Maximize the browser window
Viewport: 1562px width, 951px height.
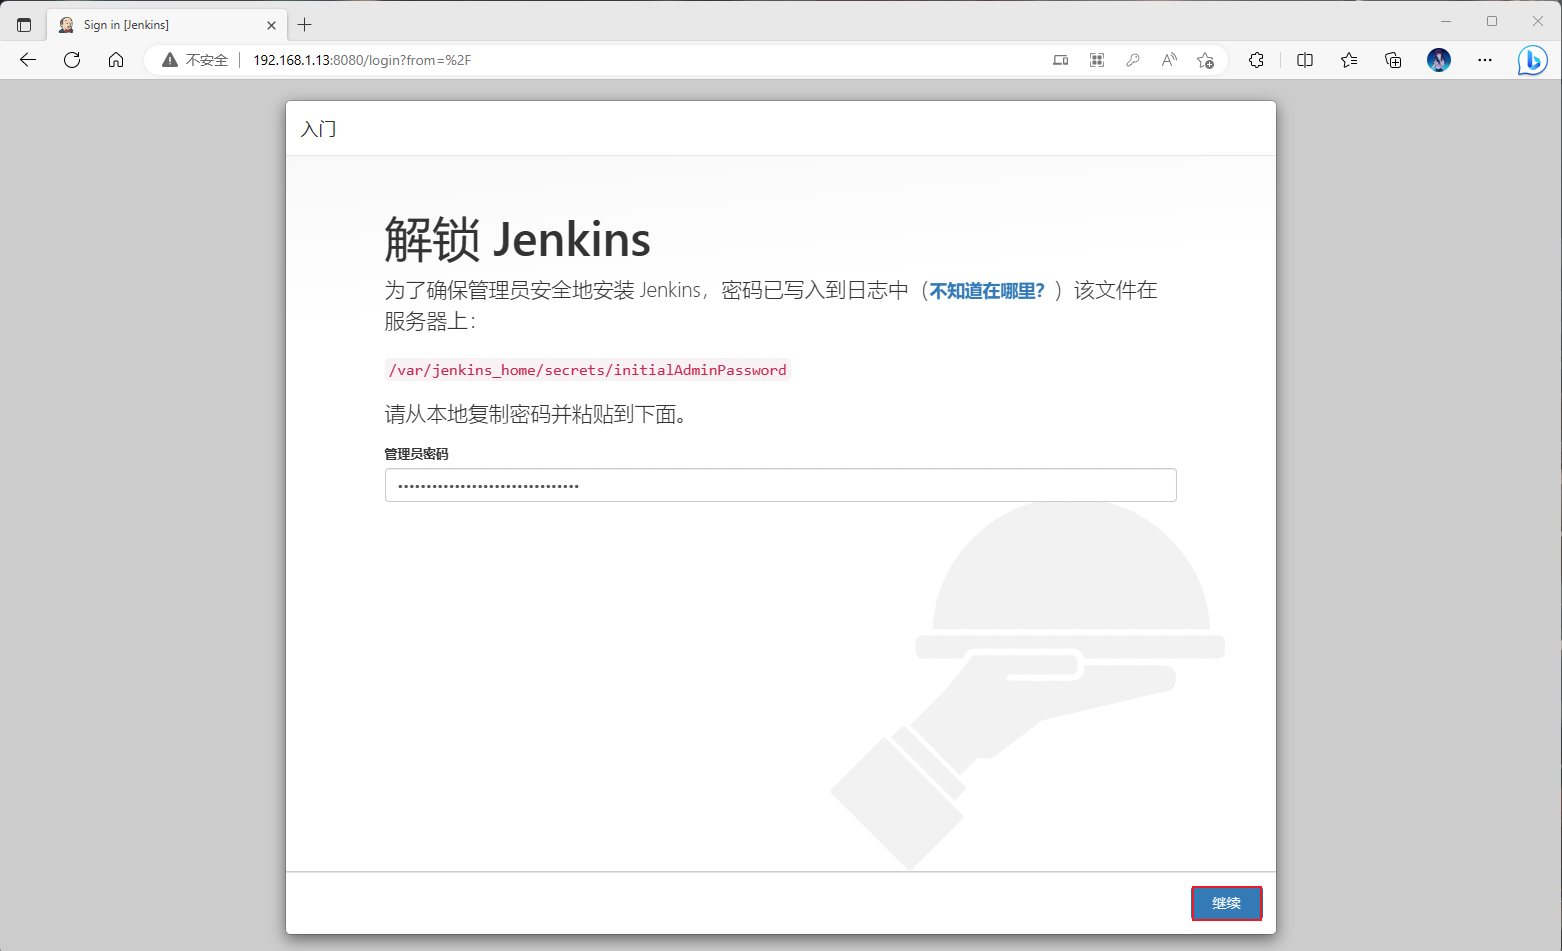click(x=1492, y=21)
